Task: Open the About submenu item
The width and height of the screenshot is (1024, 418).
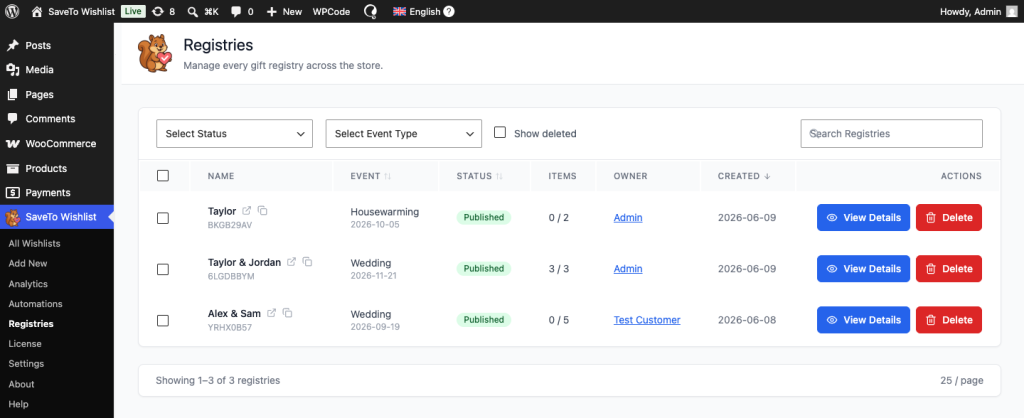Action: tap(22, 384)
